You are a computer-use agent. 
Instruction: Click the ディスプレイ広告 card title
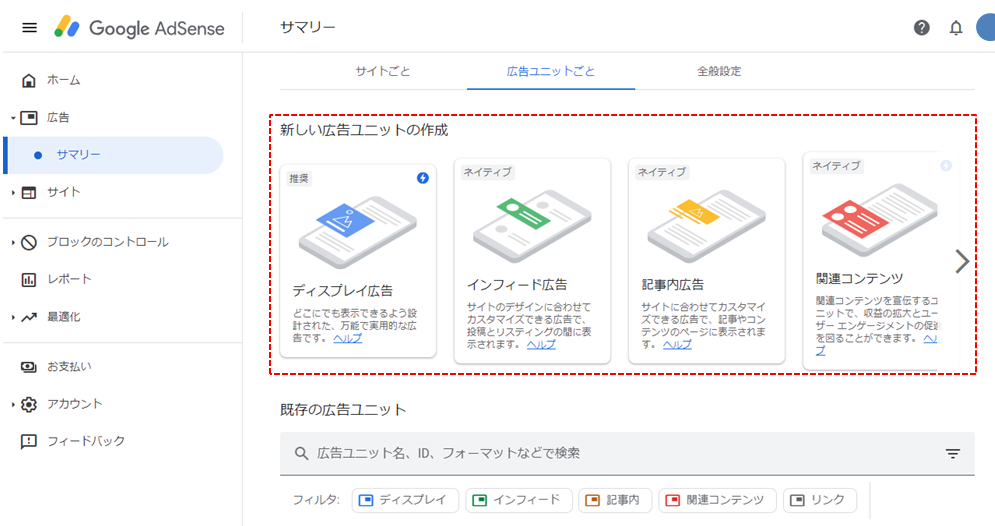pyautogui.click(x=343, y=291)
